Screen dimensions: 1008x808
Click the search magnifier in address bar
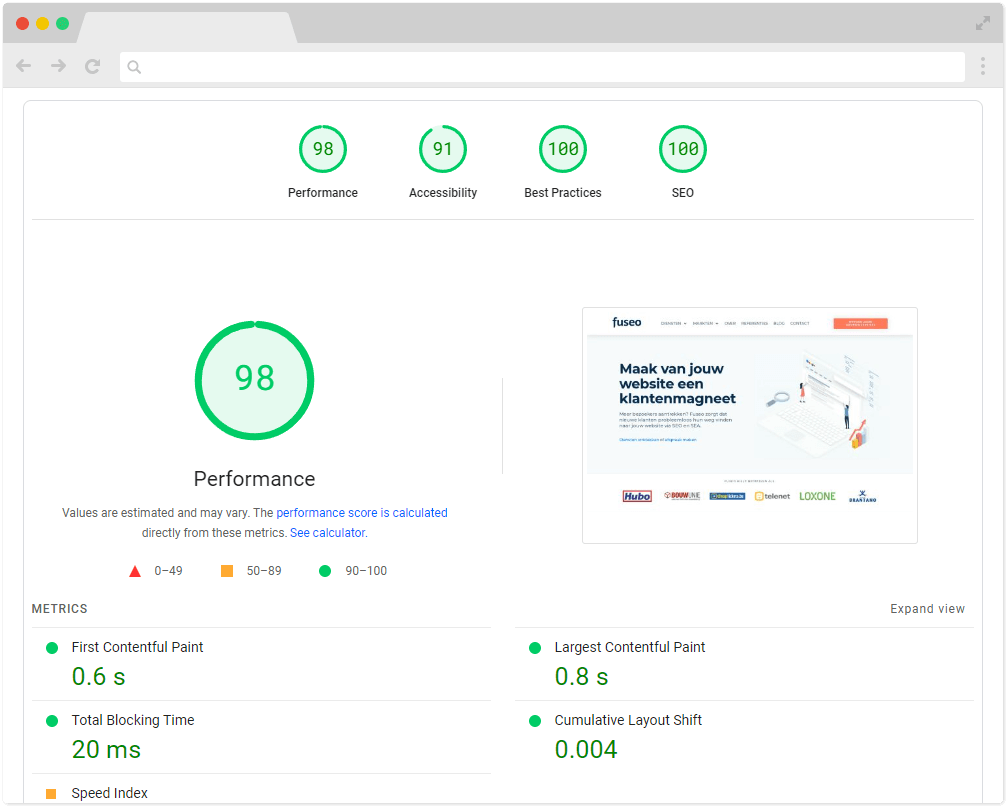[x=134, y=67]
